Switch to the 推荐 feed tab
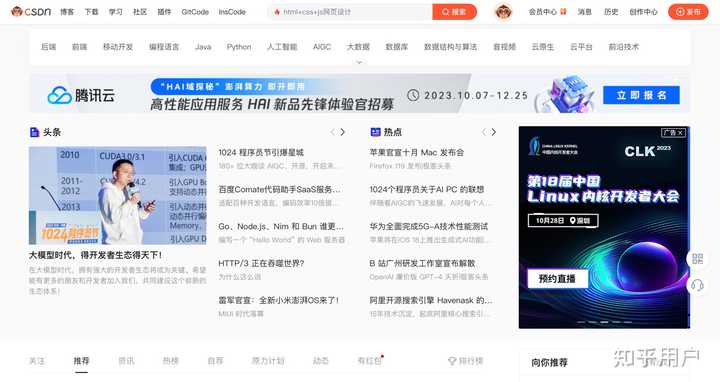The image size is (720, 382). [x=81, y=361]
